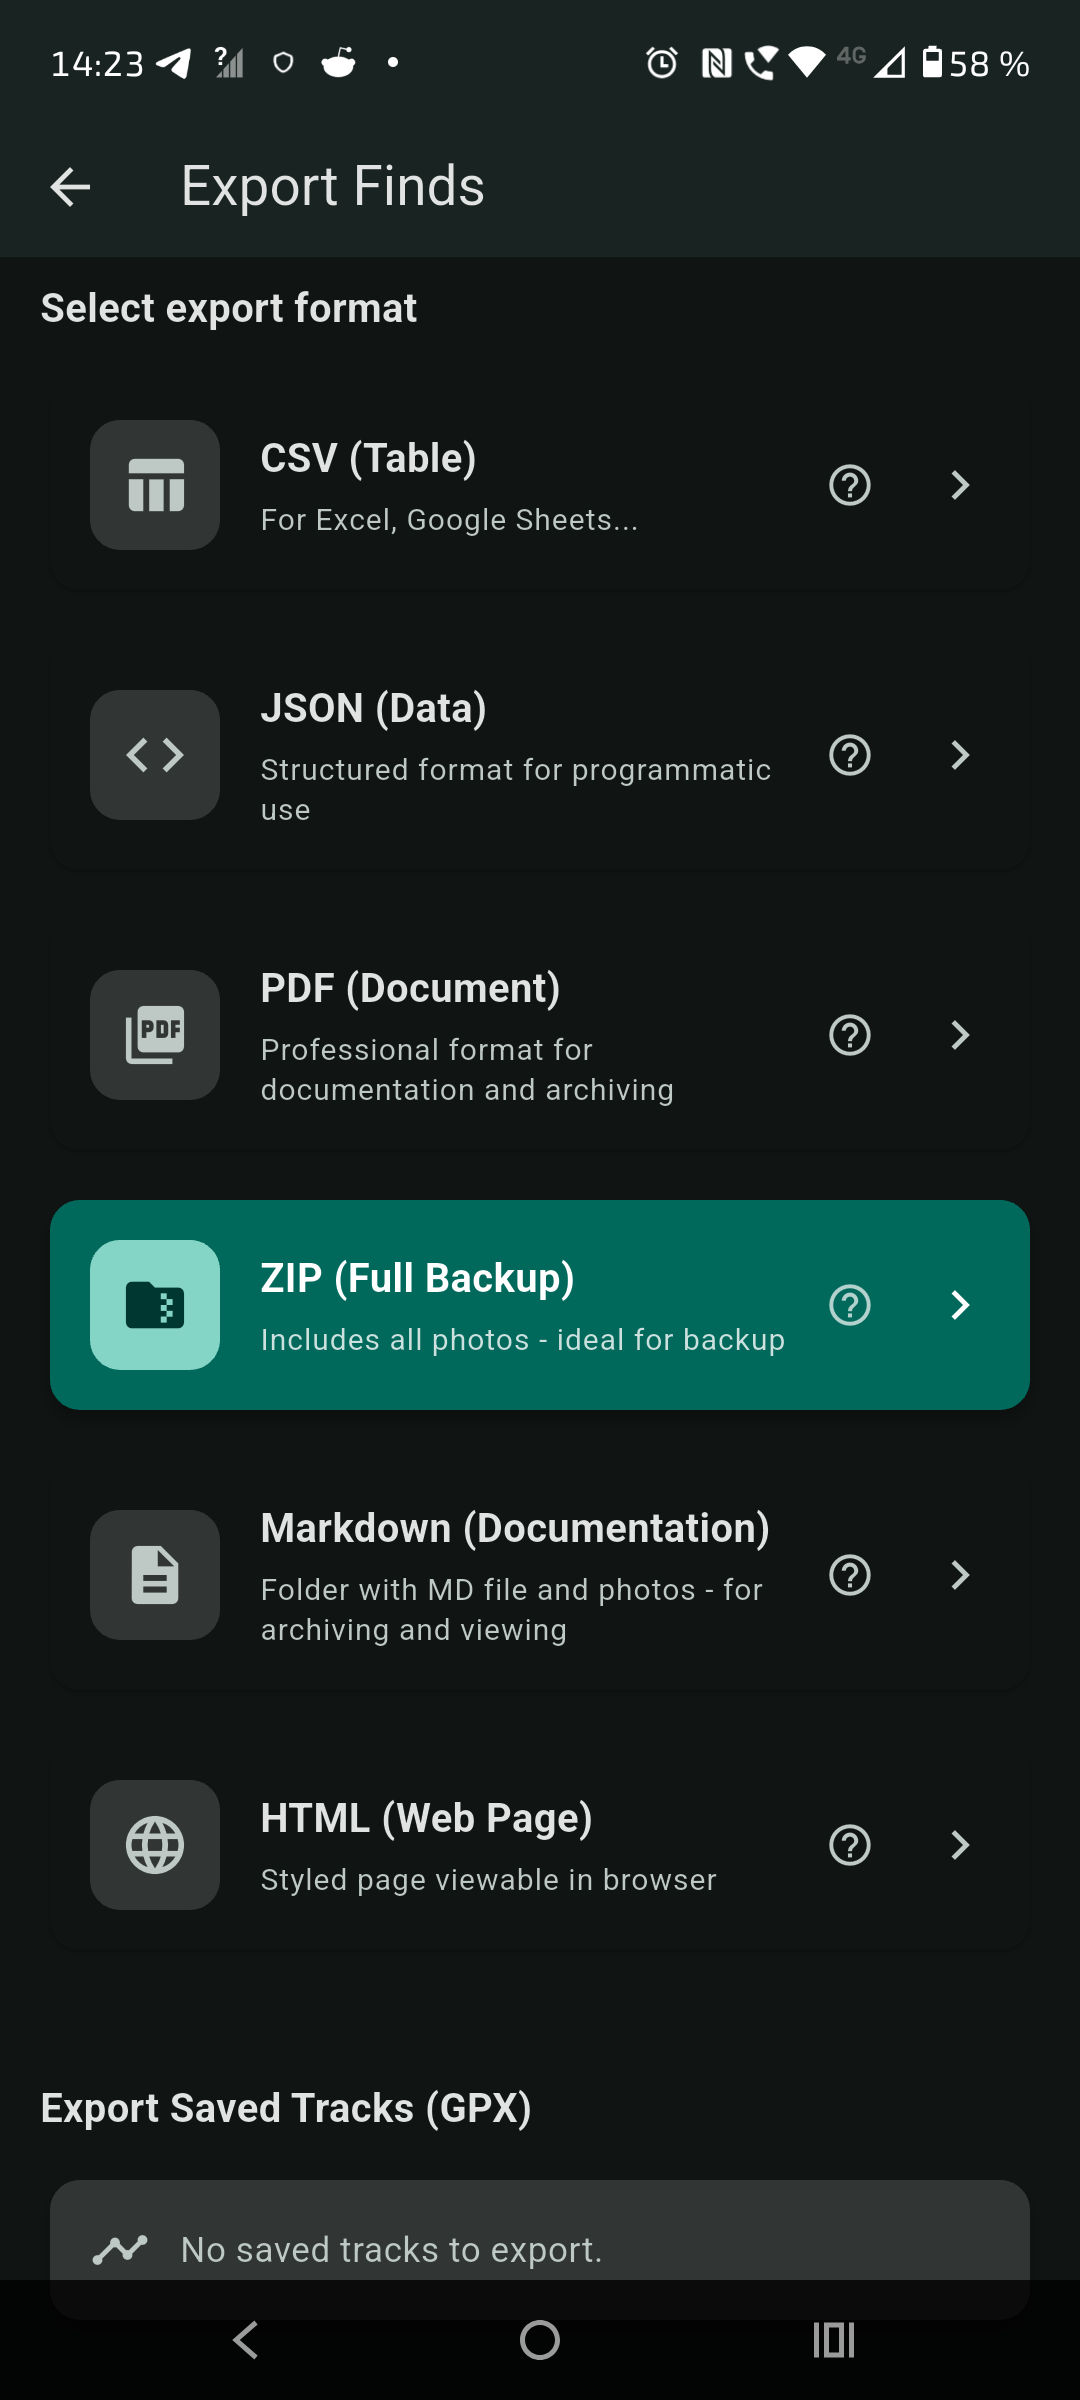Tap the Android back navigation button
This screenshot has width=1080, height=2400.
pyautogui.click(x=246, y=2340)
